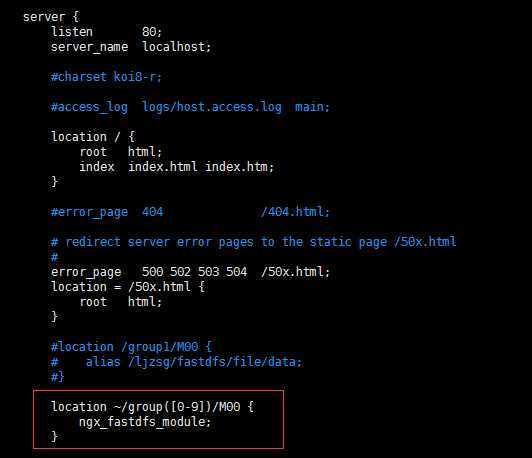Select the '#charset koi8-r;' comment

(106, 77)
